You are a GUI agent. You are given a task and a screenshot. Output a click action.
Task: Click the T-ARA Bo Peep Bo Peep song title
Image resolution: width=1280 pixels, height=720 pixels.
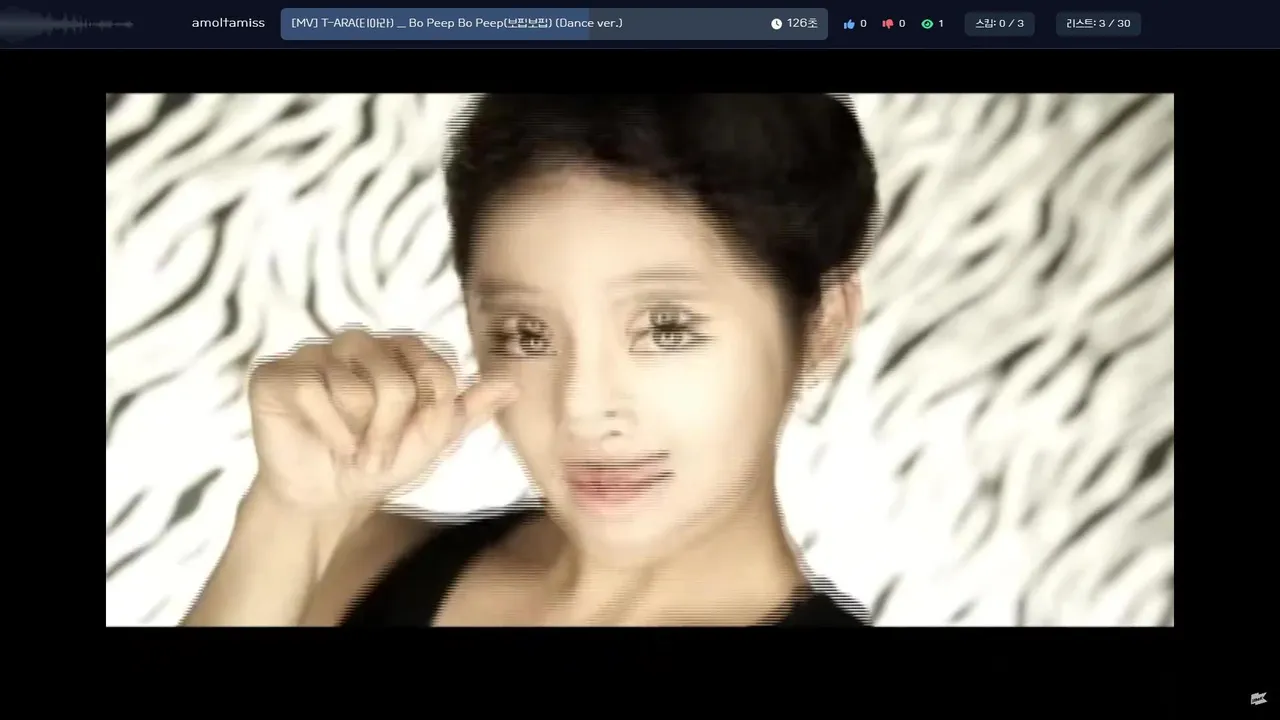point(457,23)
